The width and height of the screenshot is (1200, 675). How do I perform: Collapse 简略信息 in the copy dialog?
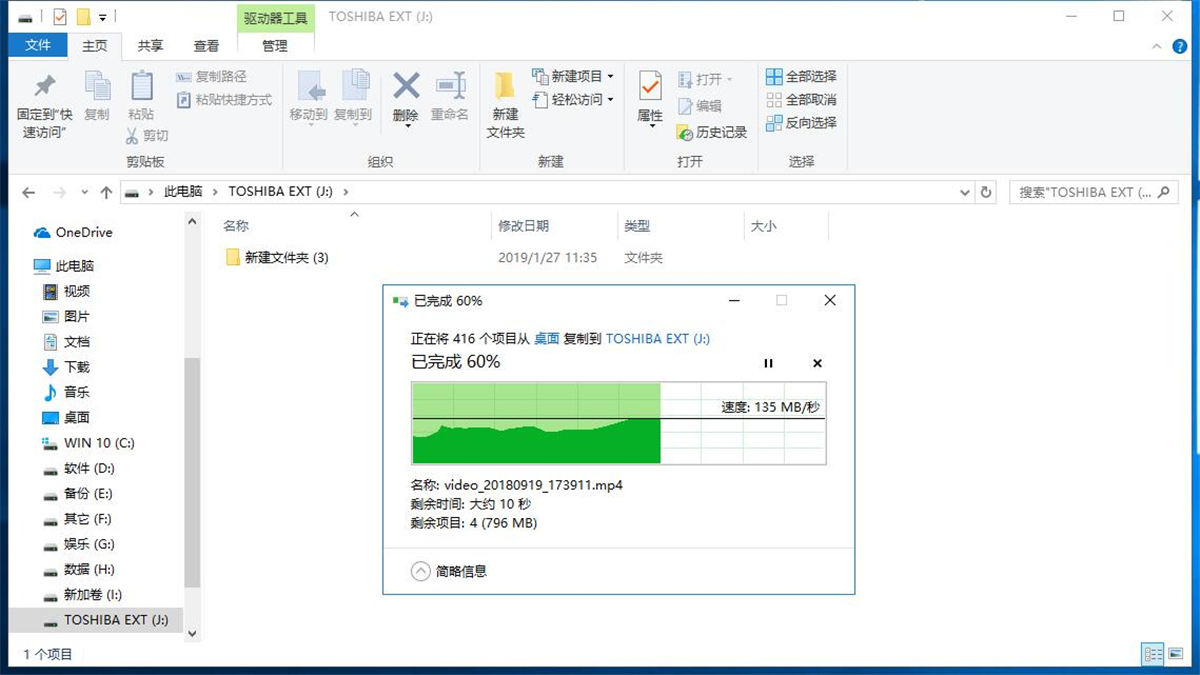[420, 571]
